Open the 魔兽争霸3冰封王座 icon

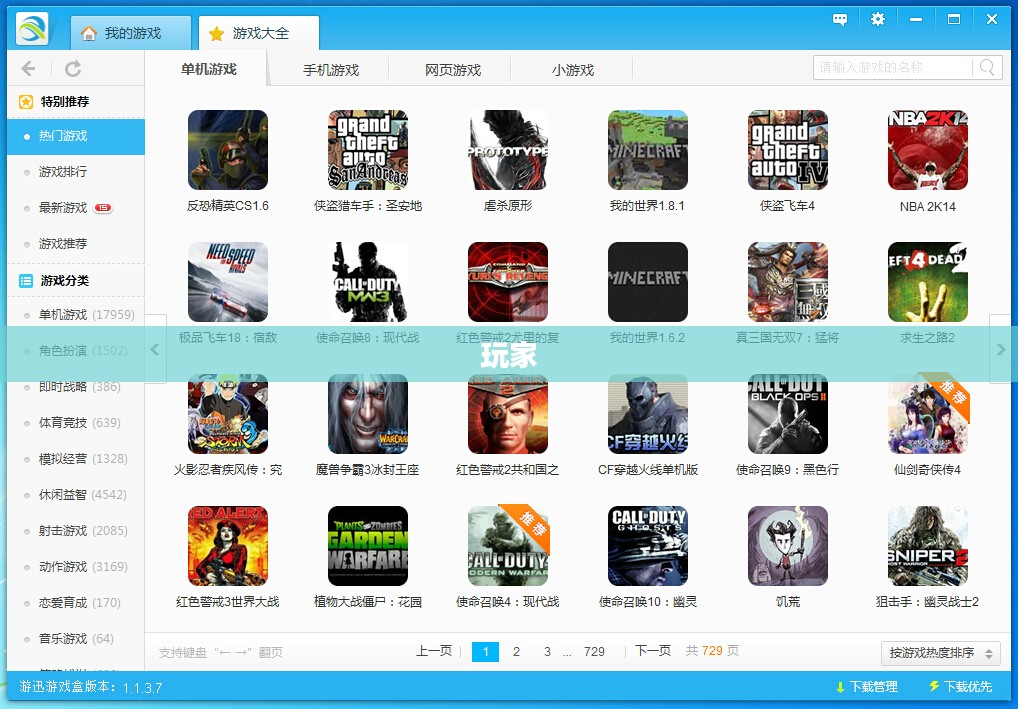coord(368,414)
